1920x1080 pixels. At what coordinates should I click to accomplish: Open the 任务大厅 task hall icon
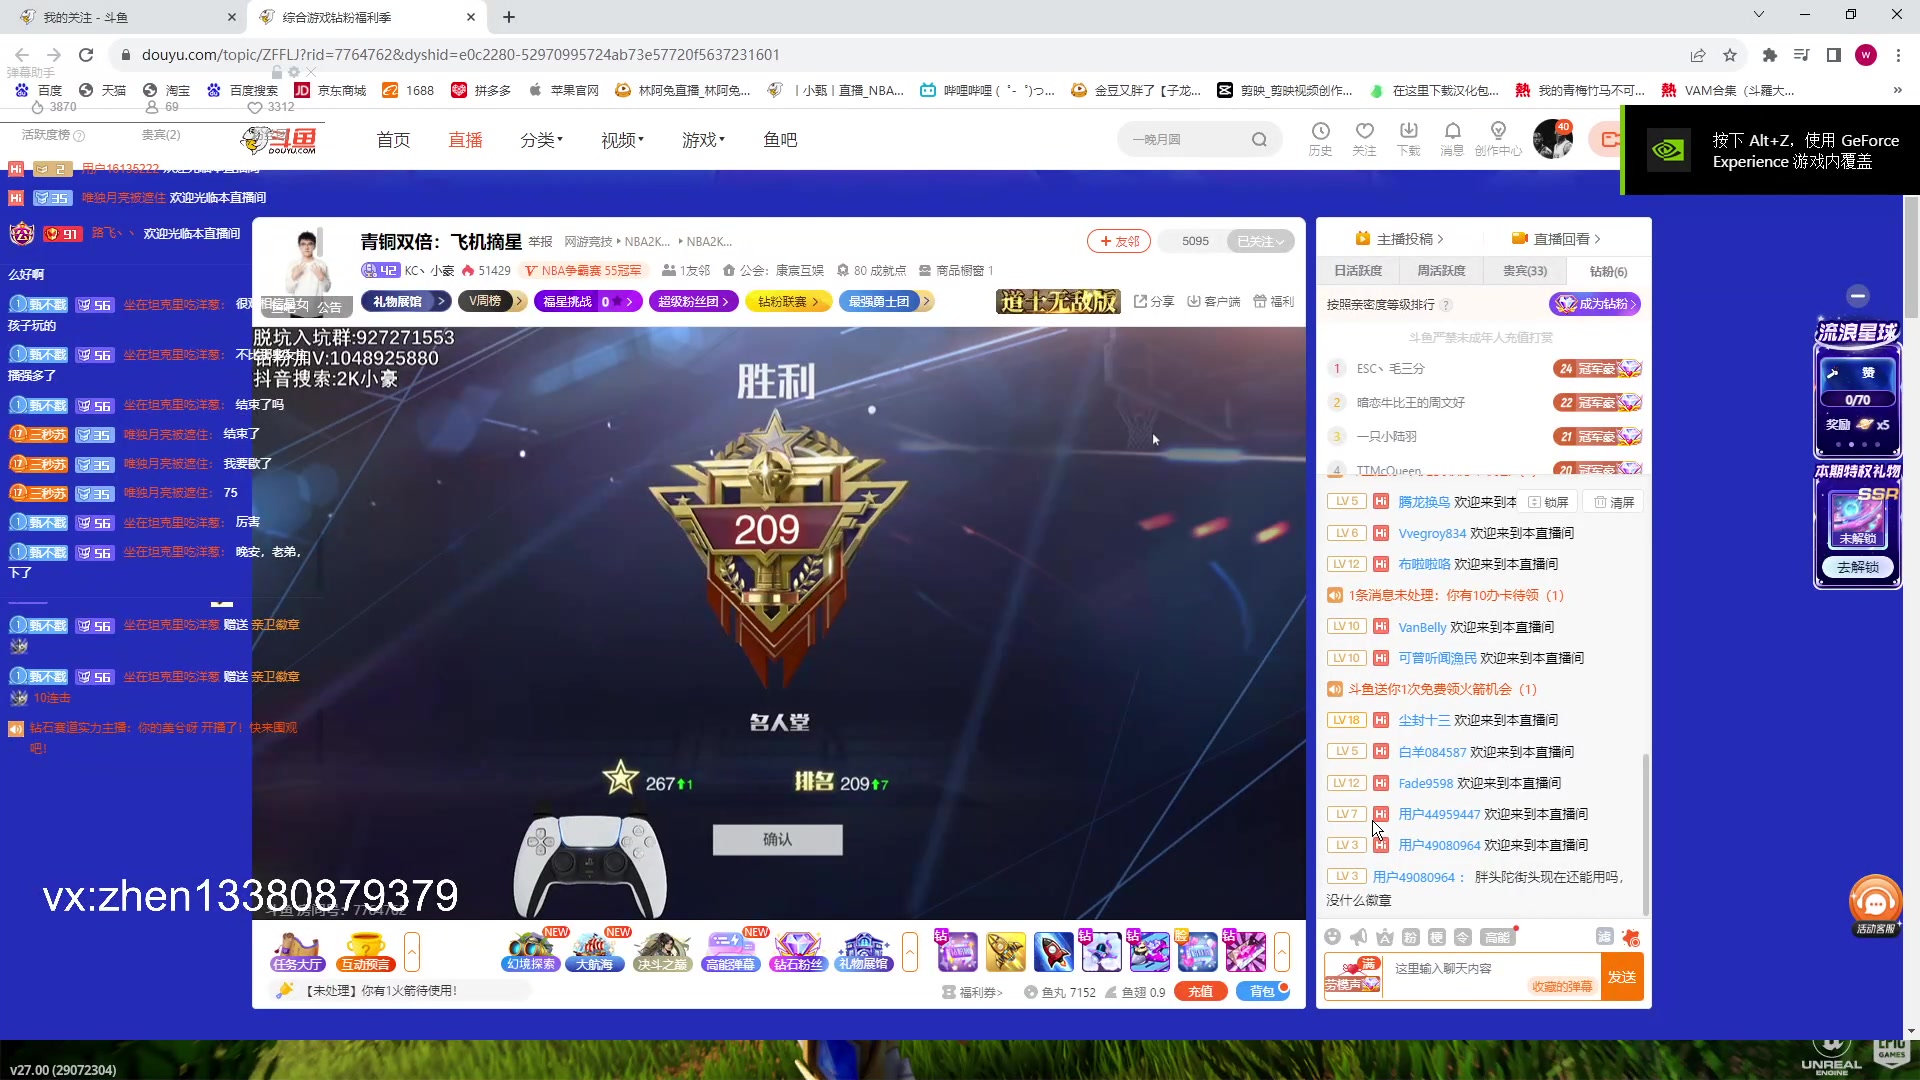coord(297,951)
